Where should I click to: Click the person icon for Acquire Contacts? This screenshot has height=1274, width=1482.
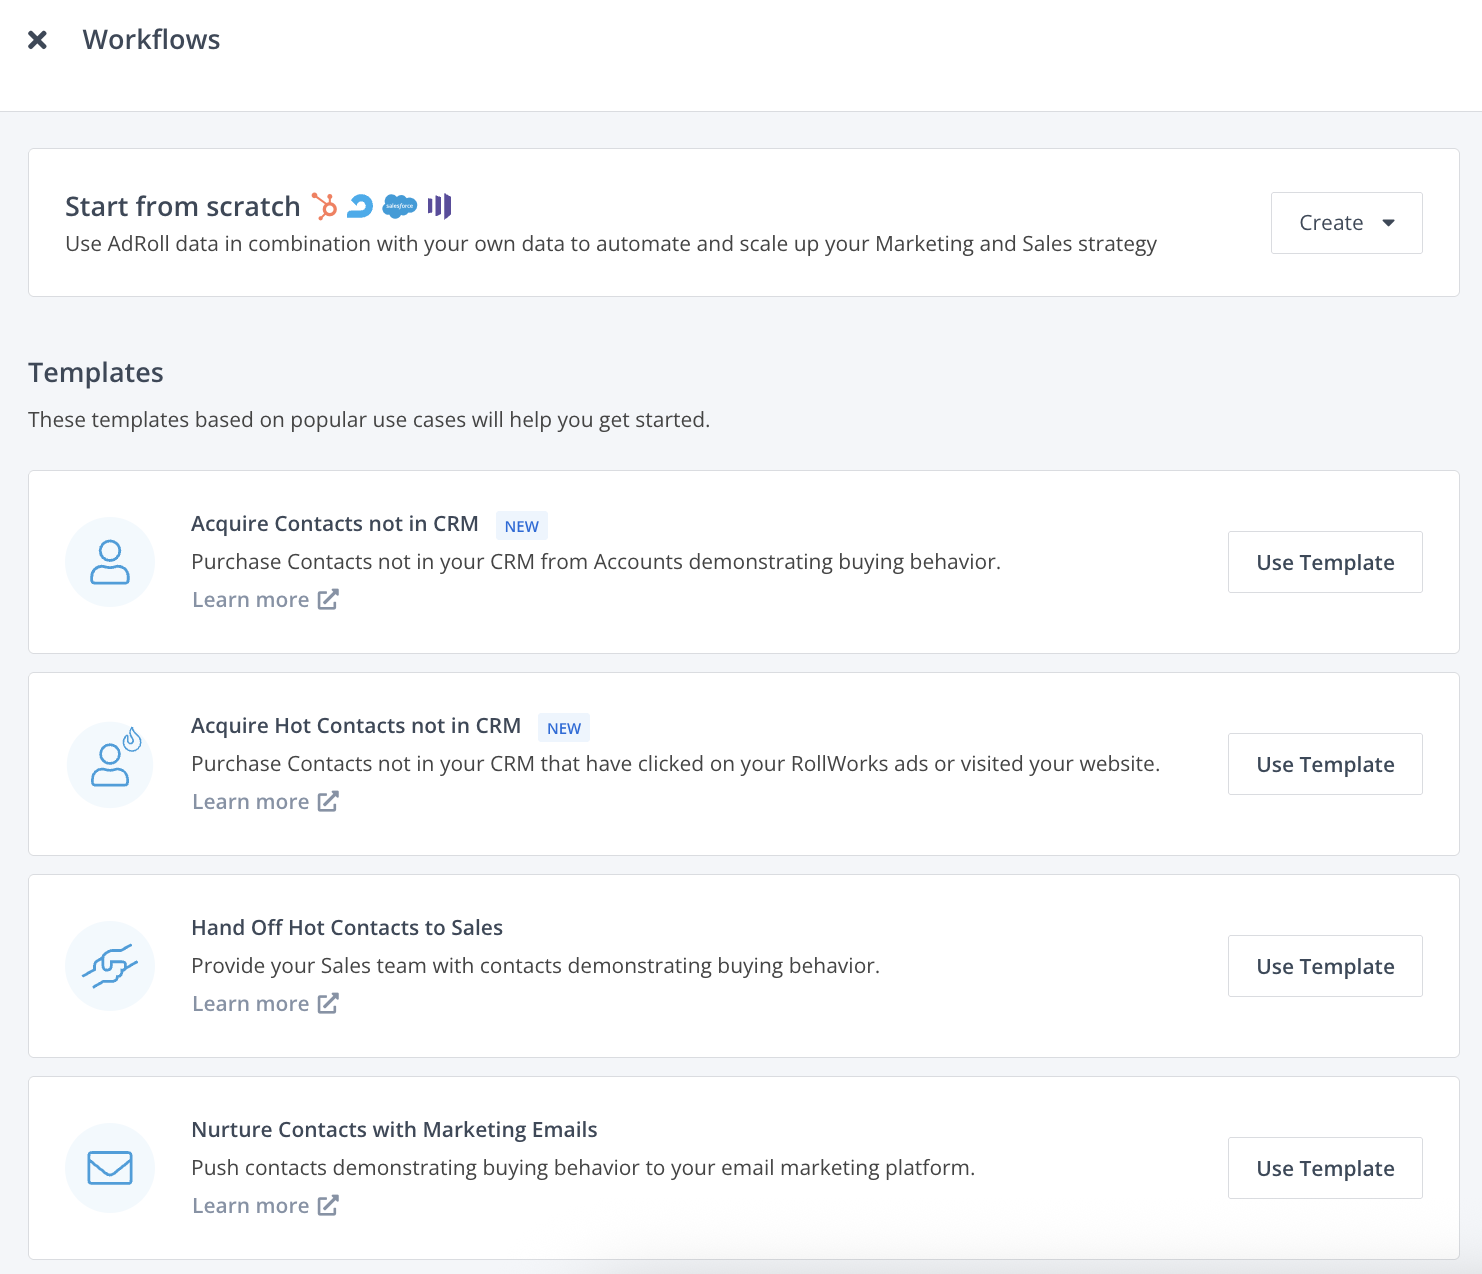click(110, 562)
